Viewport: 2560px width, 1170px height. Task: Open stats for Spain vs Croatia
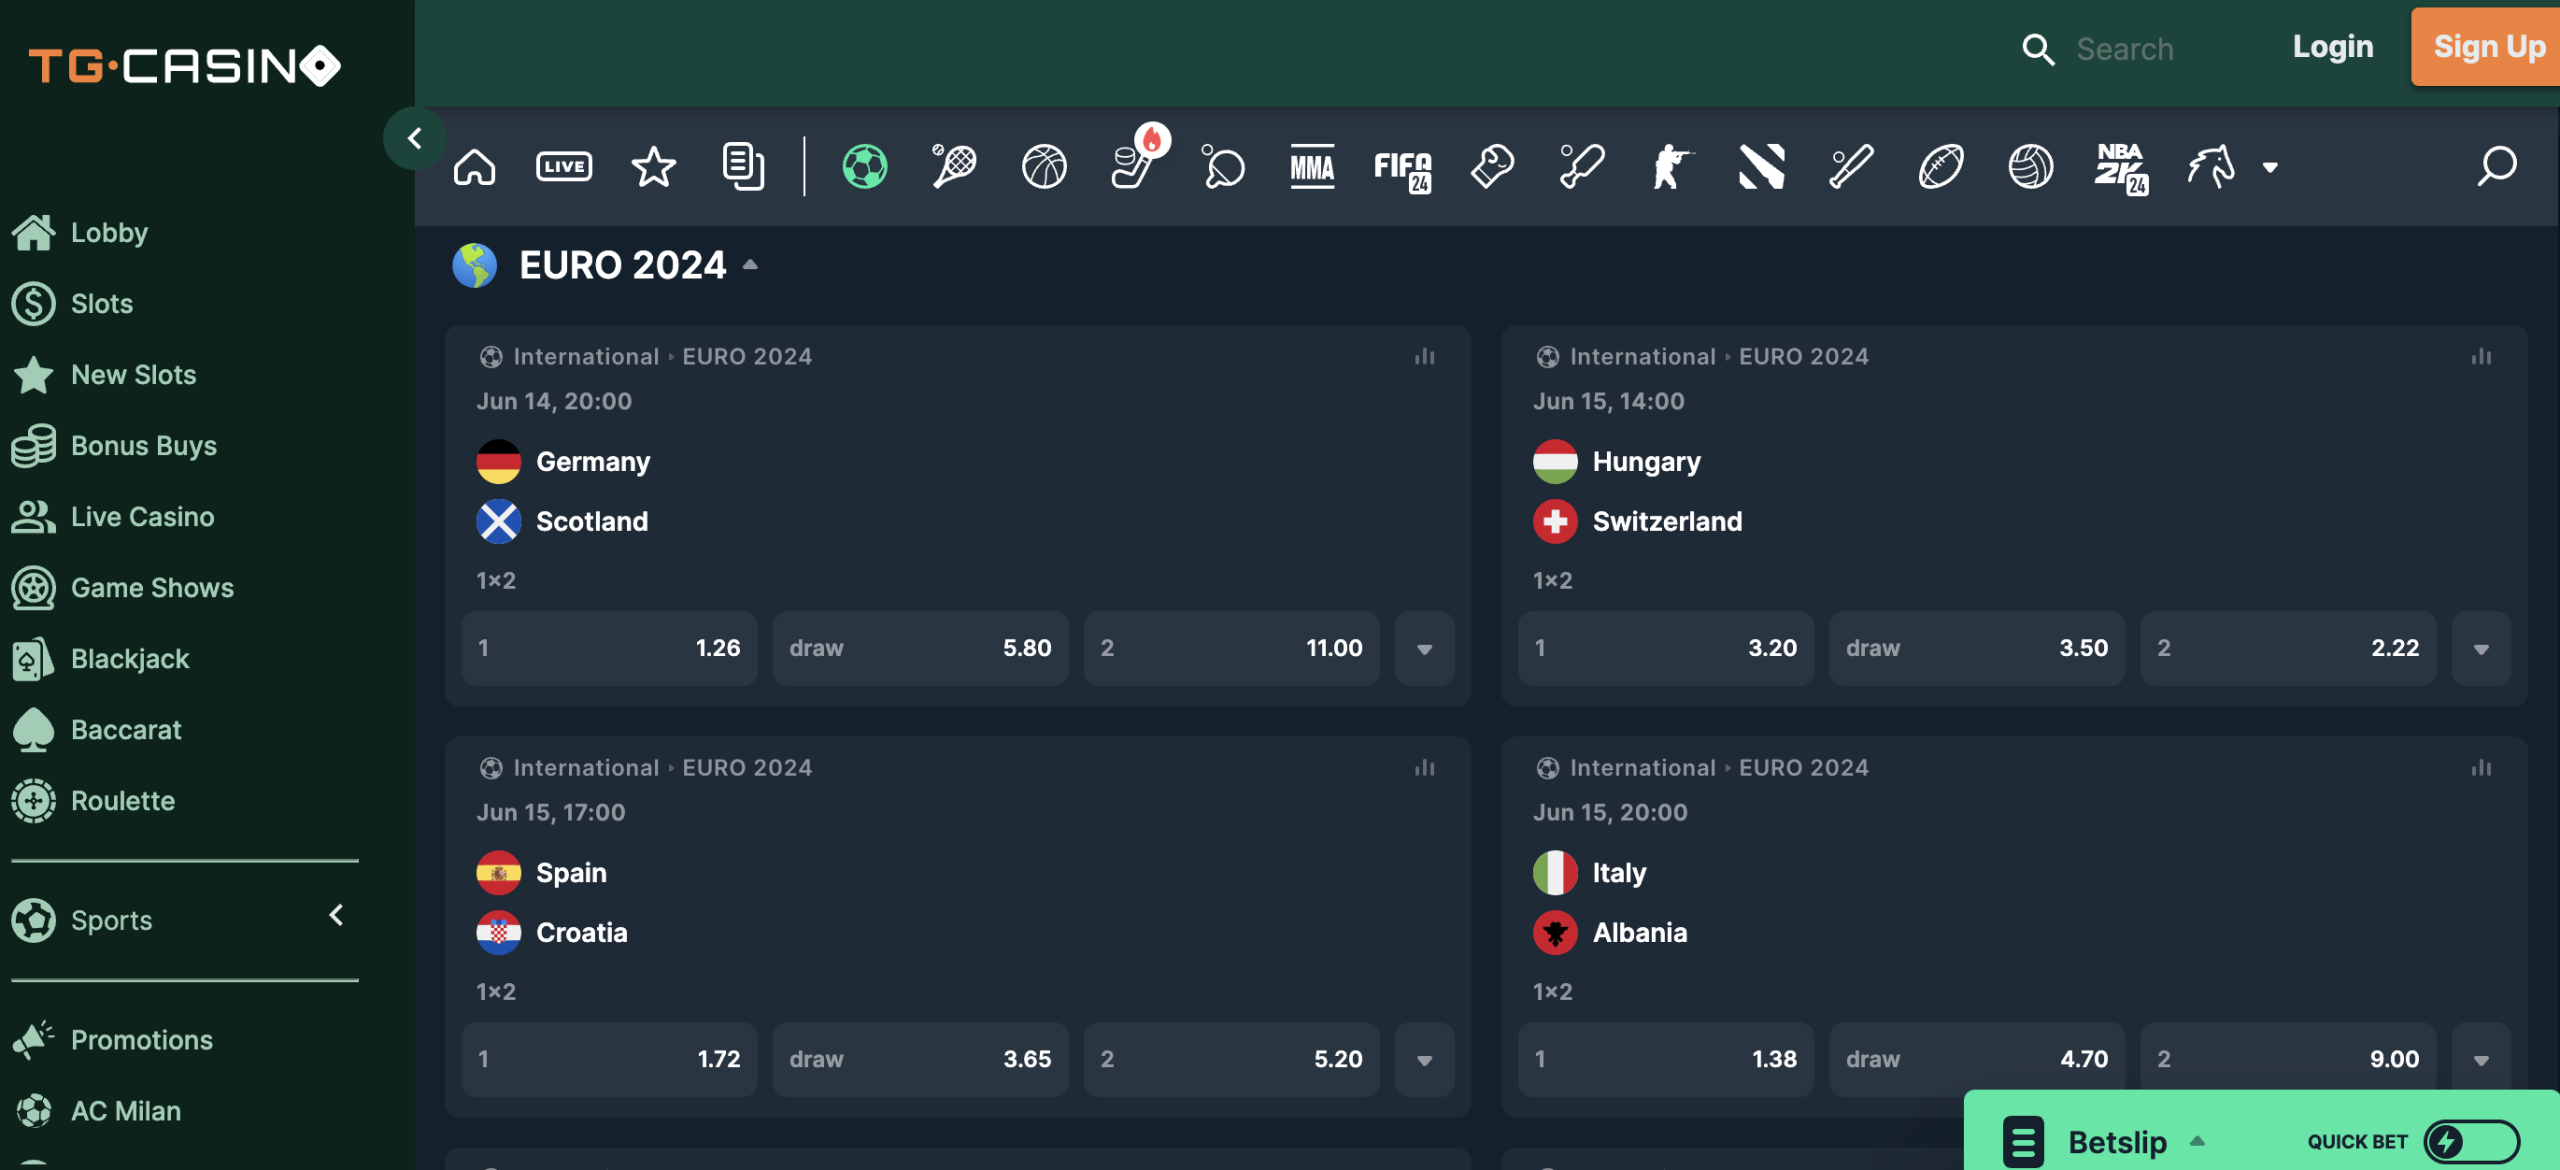1425,768
